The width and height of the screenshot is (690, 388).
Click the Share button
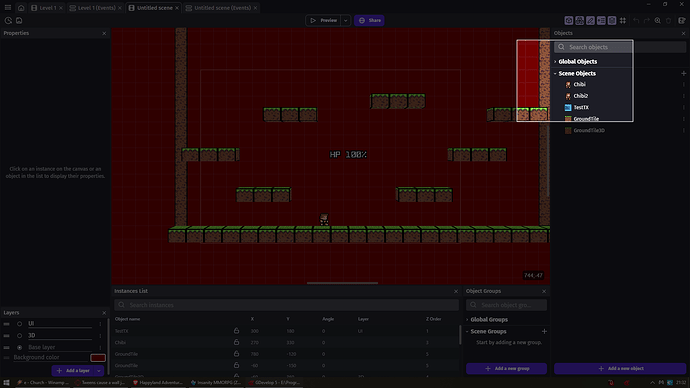click(369, 20)
